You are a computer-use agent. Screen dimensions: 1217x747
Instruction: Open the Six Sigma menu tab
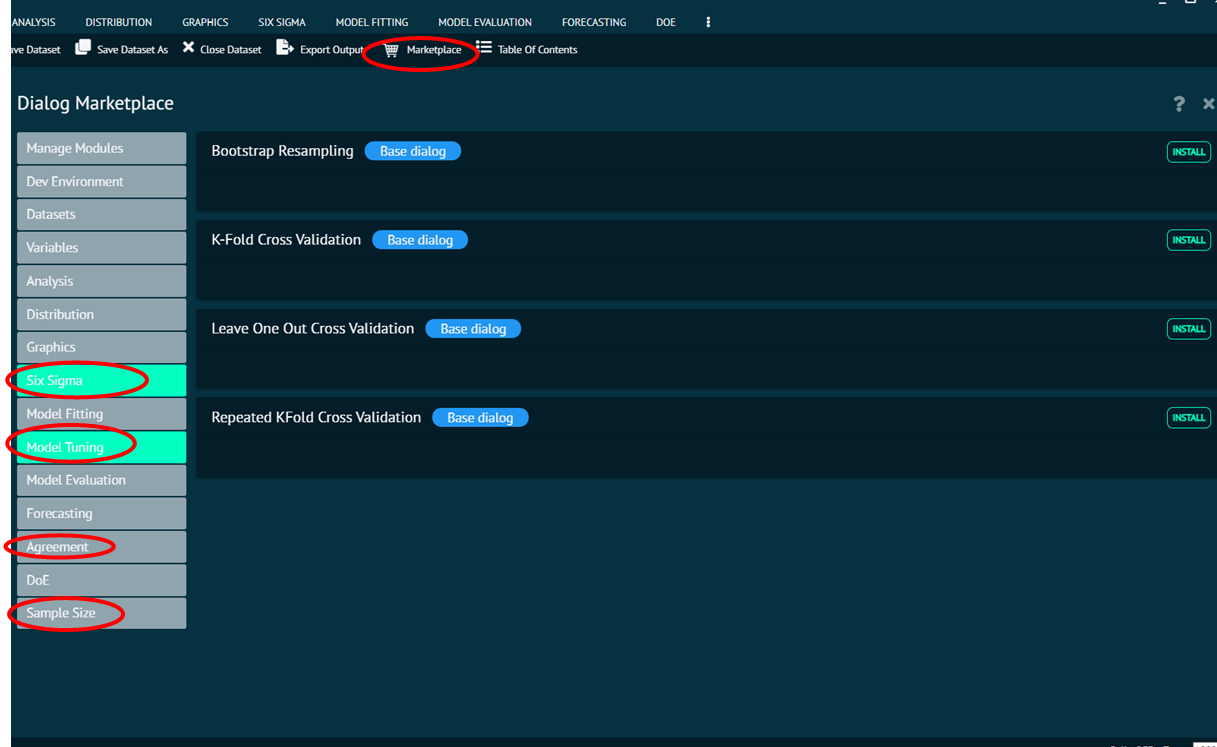click(x=282, y=22)
